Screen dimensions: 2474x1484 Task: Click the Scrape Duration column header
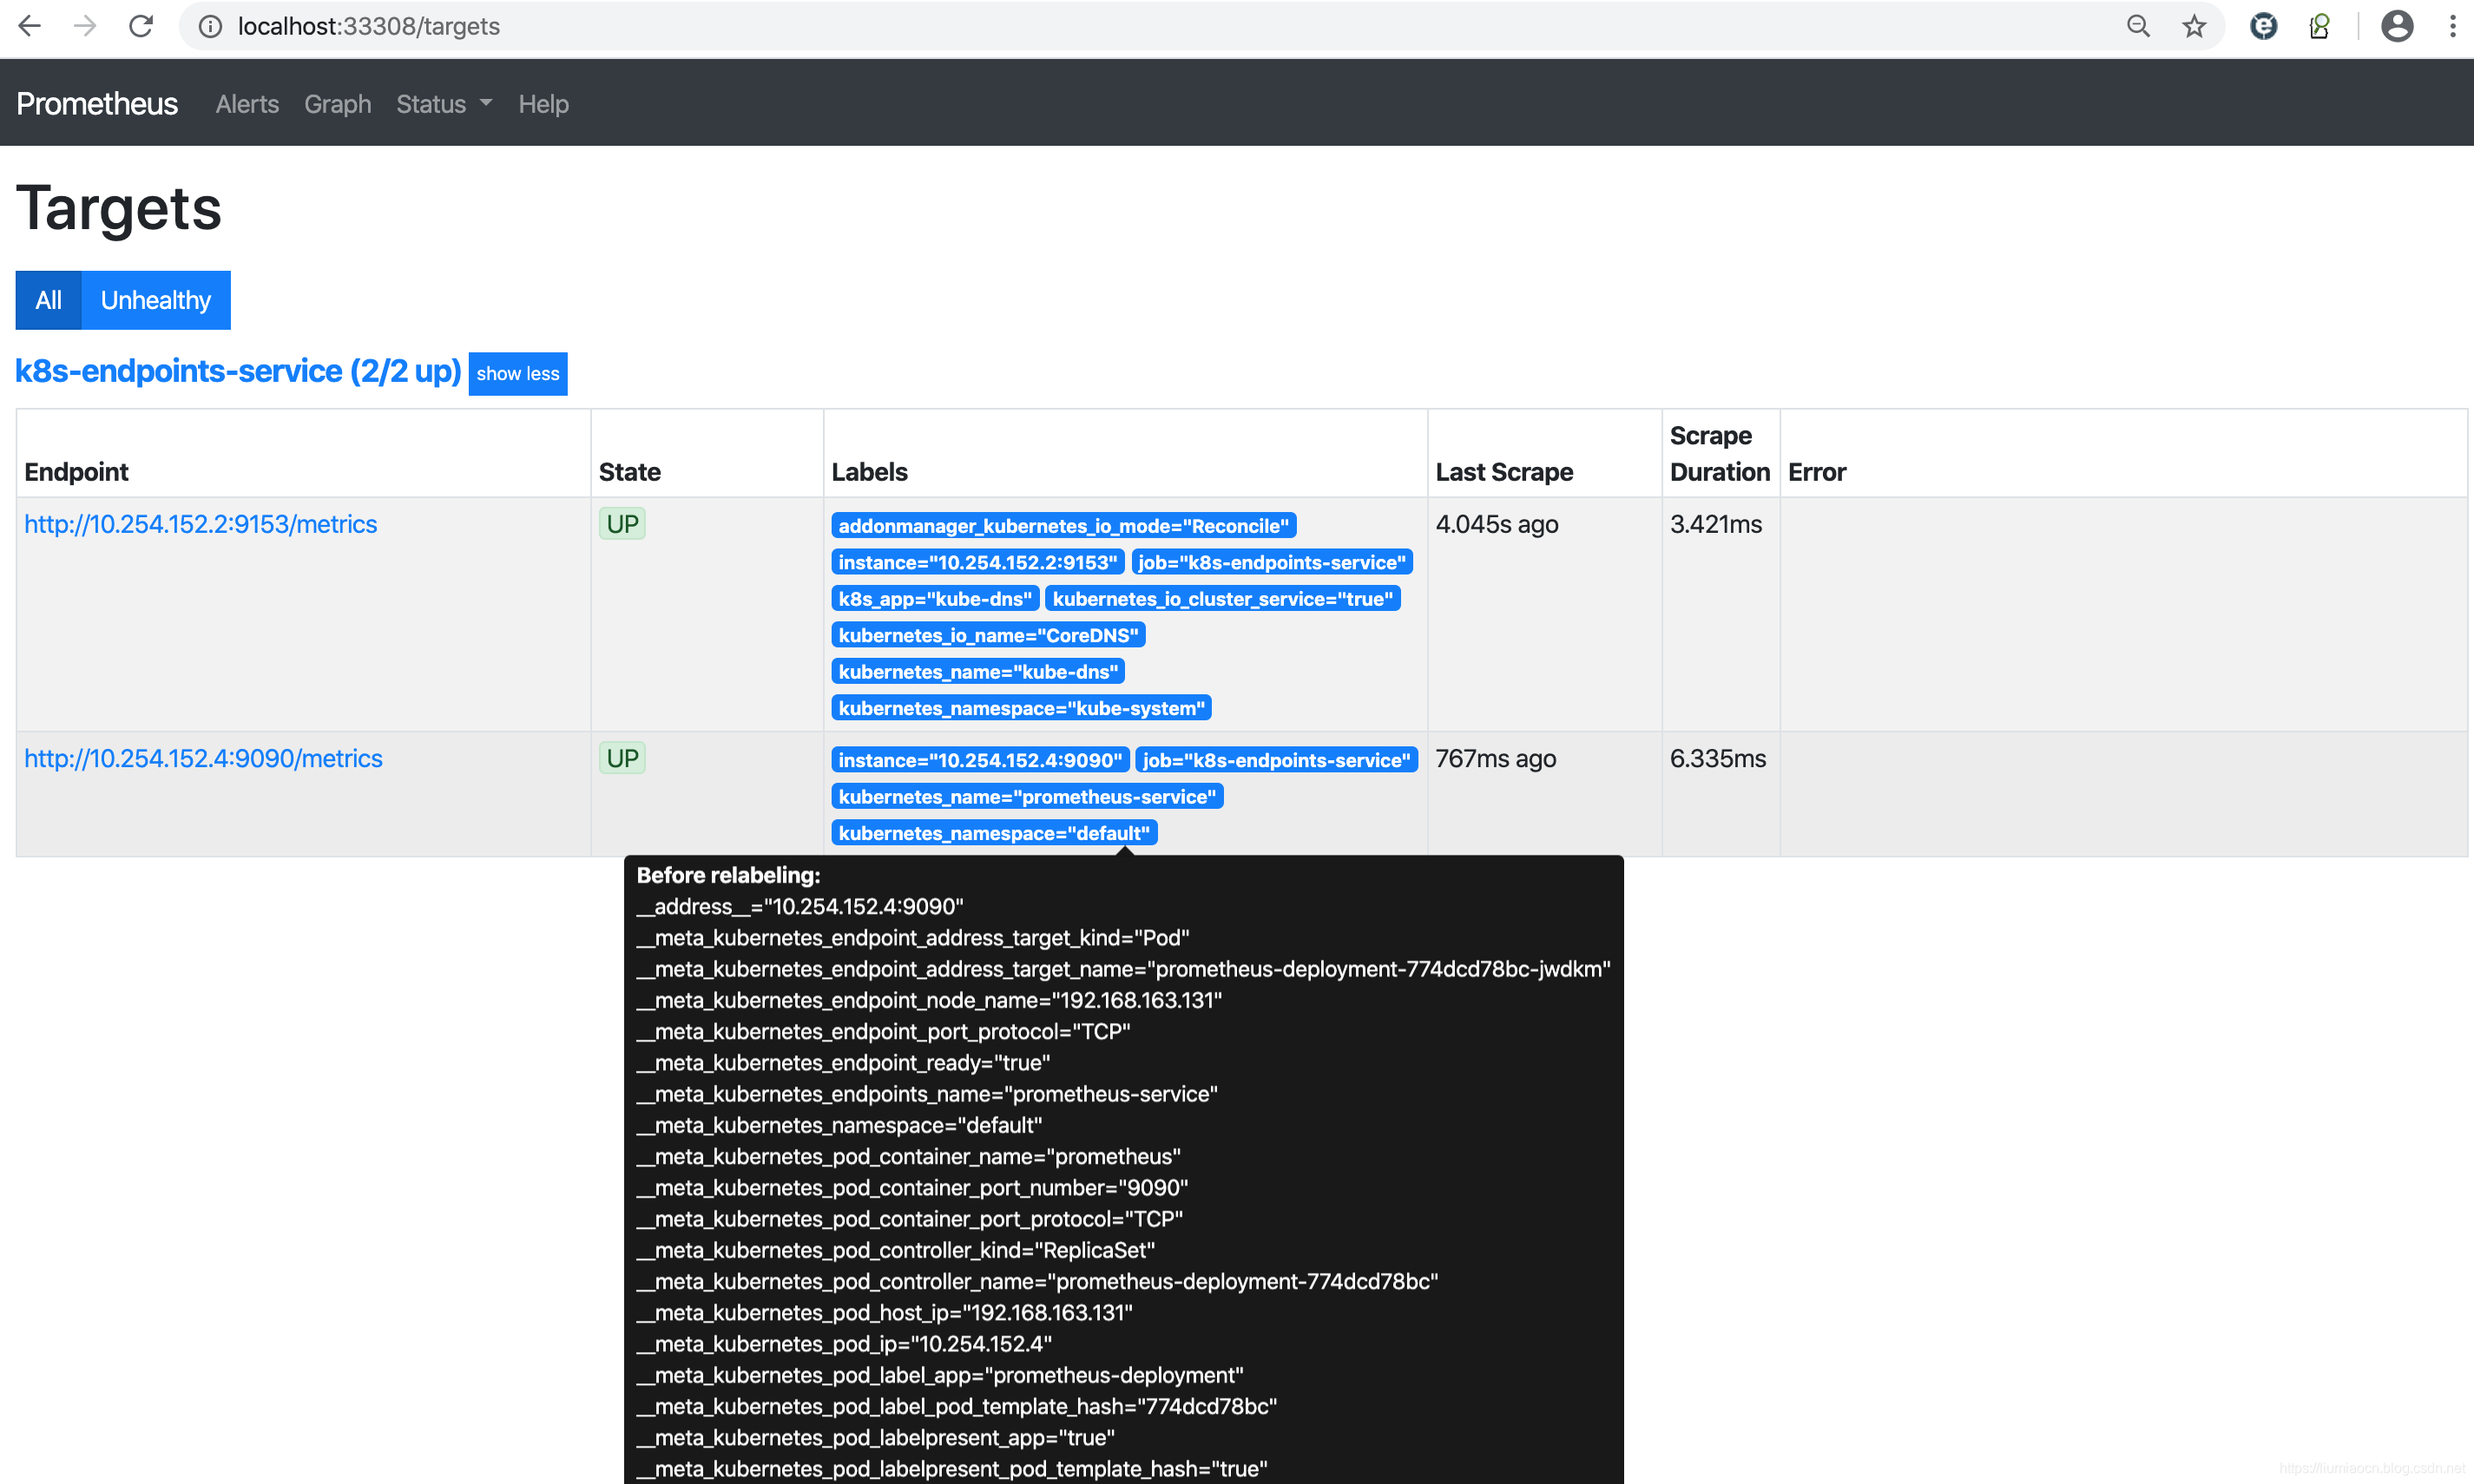(x=1720, y=454)
